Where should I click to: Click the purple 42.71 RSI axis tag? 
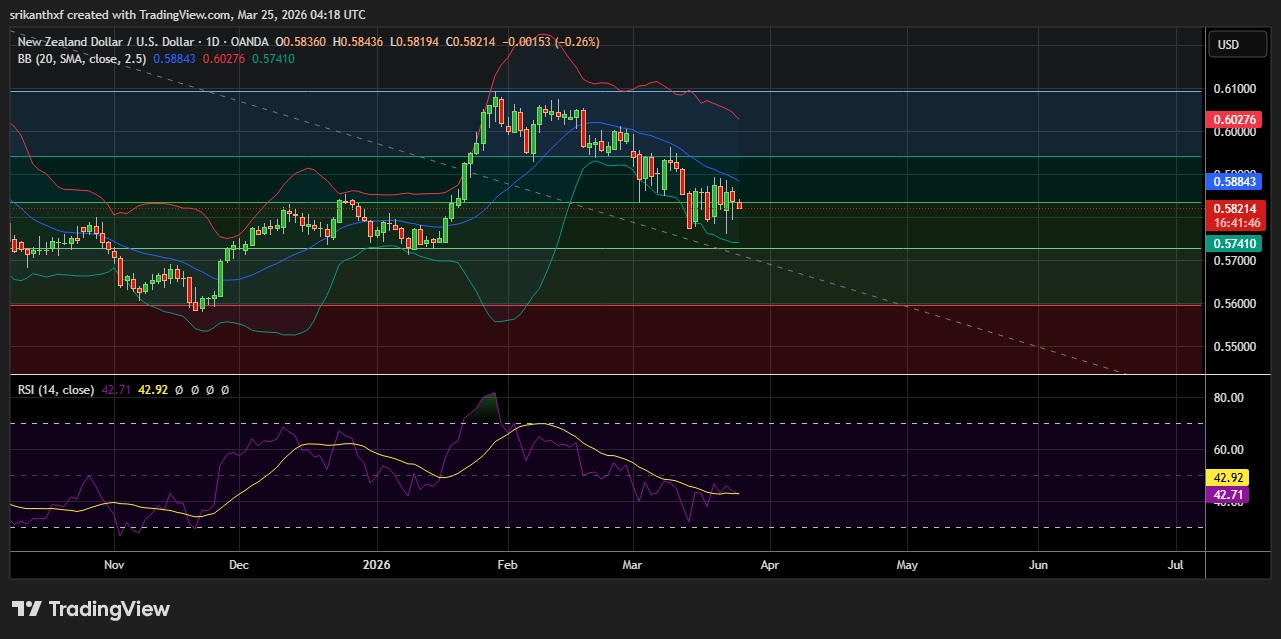point(1228,494)
